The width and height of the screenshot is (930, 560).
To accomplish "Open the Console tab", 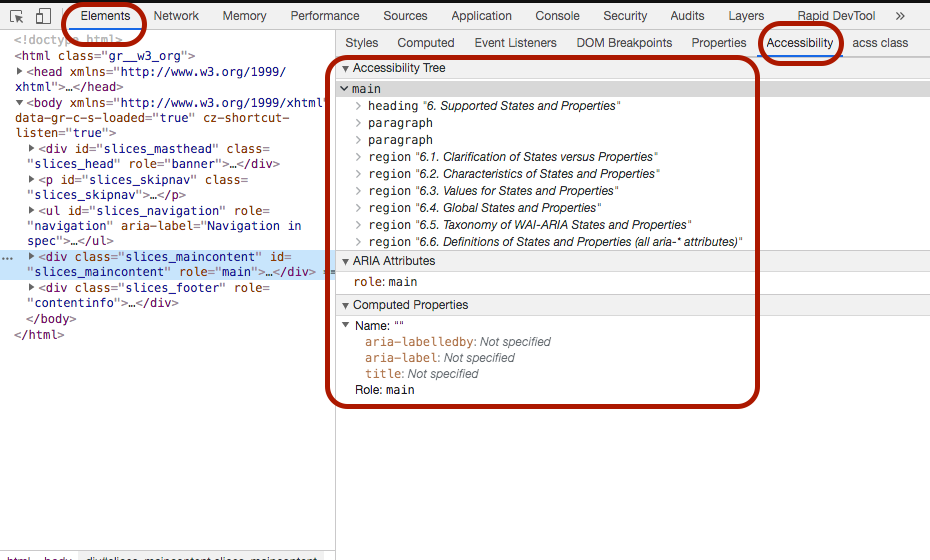I will pos(558,16).
